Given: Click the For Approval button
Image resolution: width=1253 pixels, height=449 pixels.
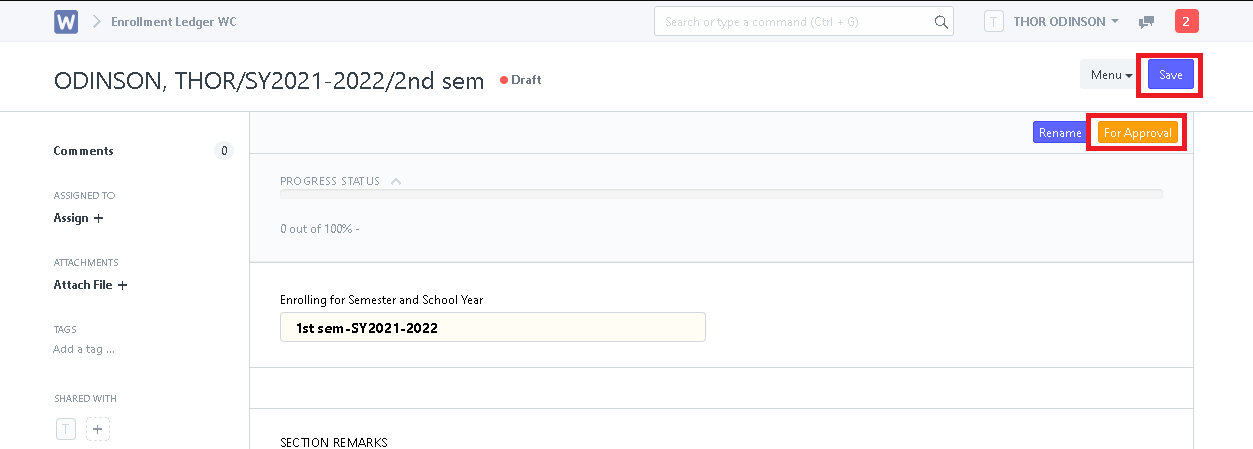Looking at the screenshot, I should click(1138, 132).
